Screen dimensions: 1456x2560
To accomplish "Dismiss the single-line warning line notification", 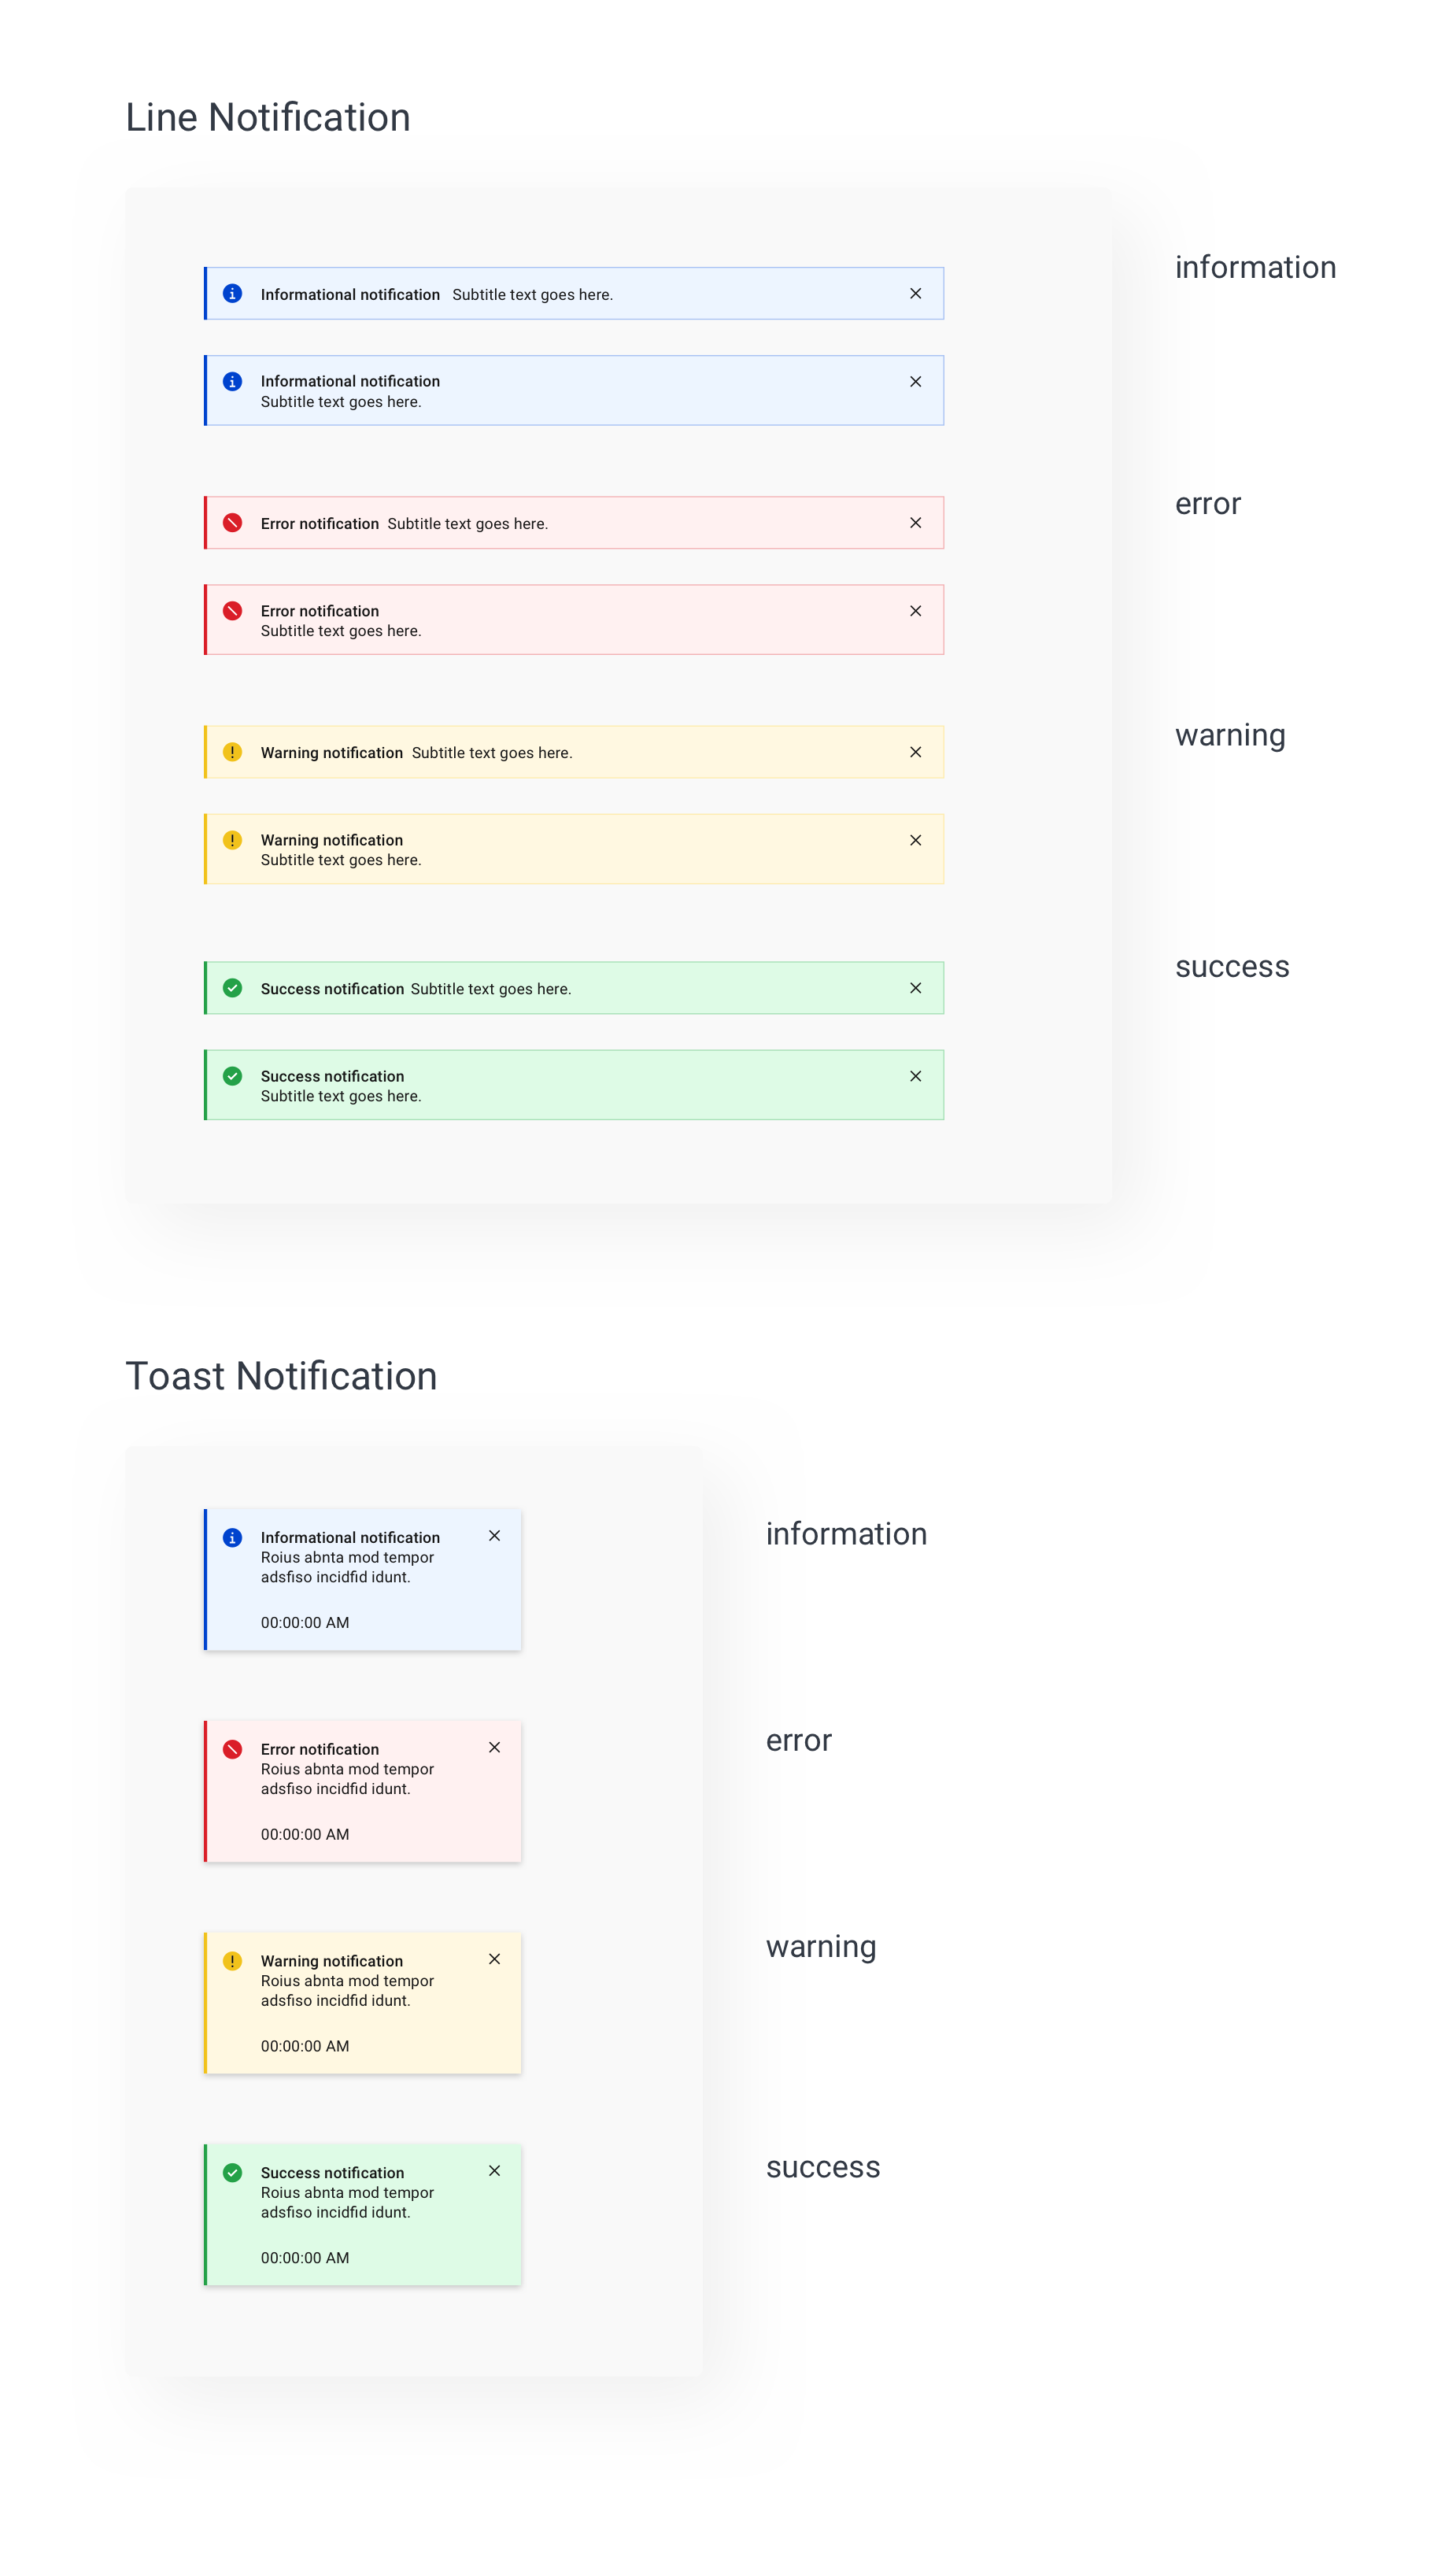I will click(x=915, y=752).
